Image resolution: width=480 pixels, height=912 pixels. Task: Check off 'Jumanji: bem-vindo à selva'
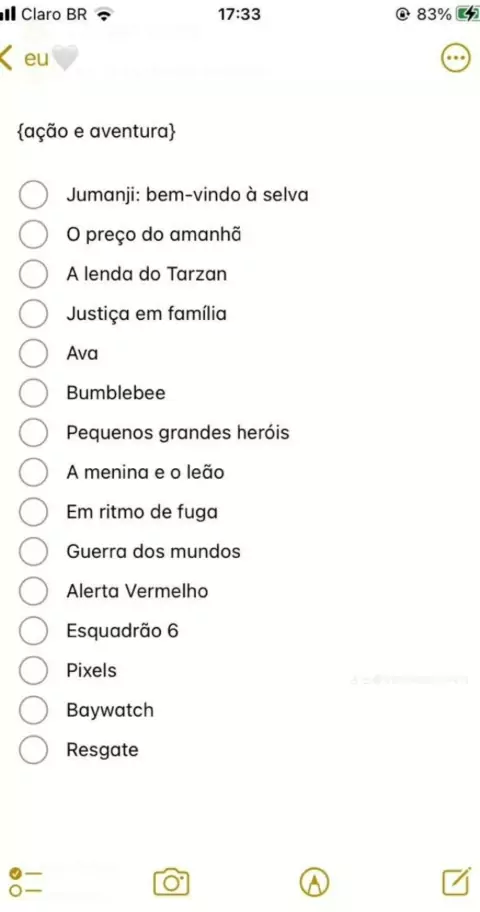[x=33, y=194]
